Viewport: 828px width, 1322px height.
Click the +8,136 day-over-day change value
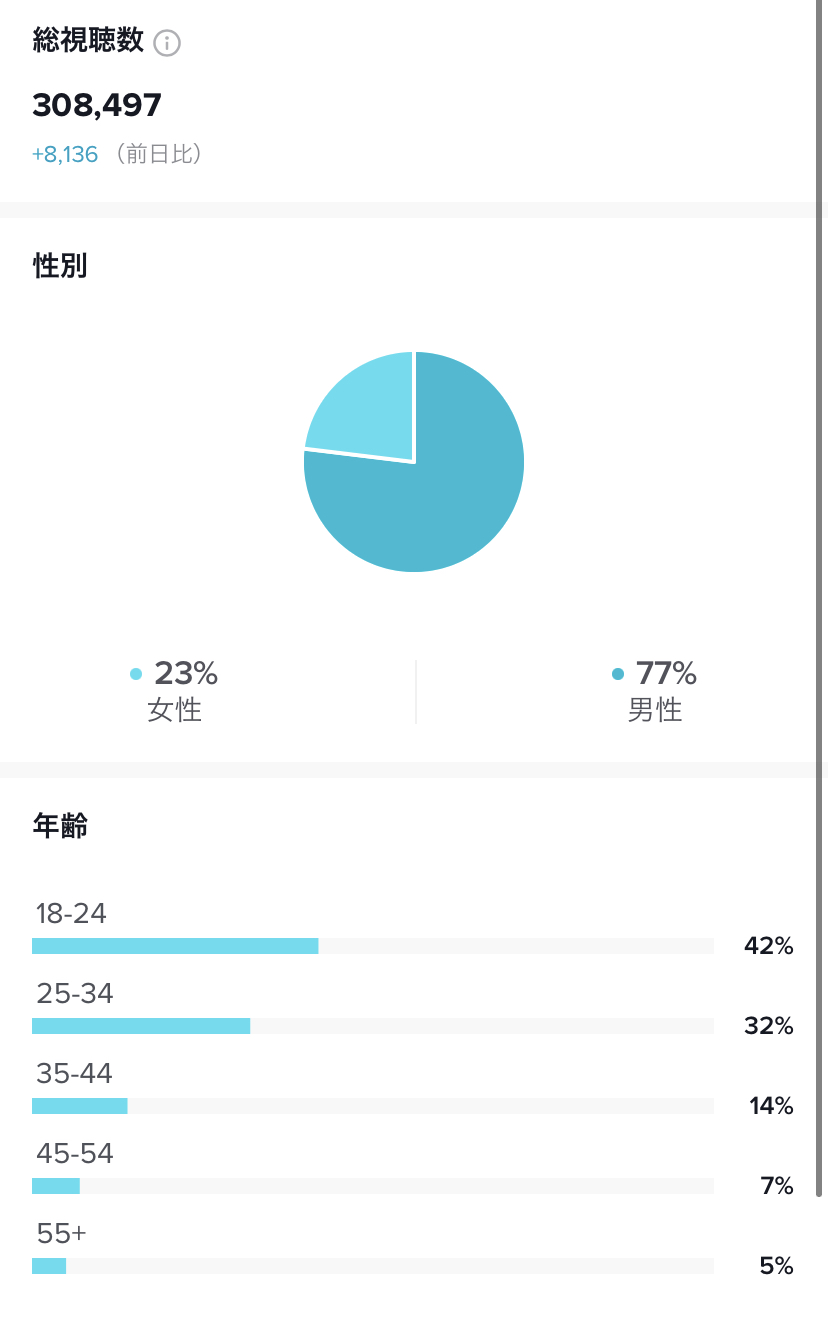pyautogui.click(x=65, y=155)
